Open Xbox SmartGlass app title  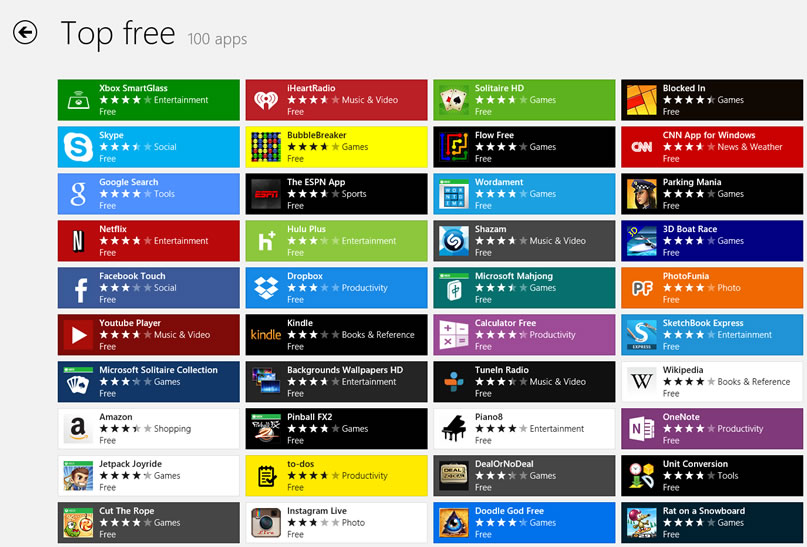point(133,88)
